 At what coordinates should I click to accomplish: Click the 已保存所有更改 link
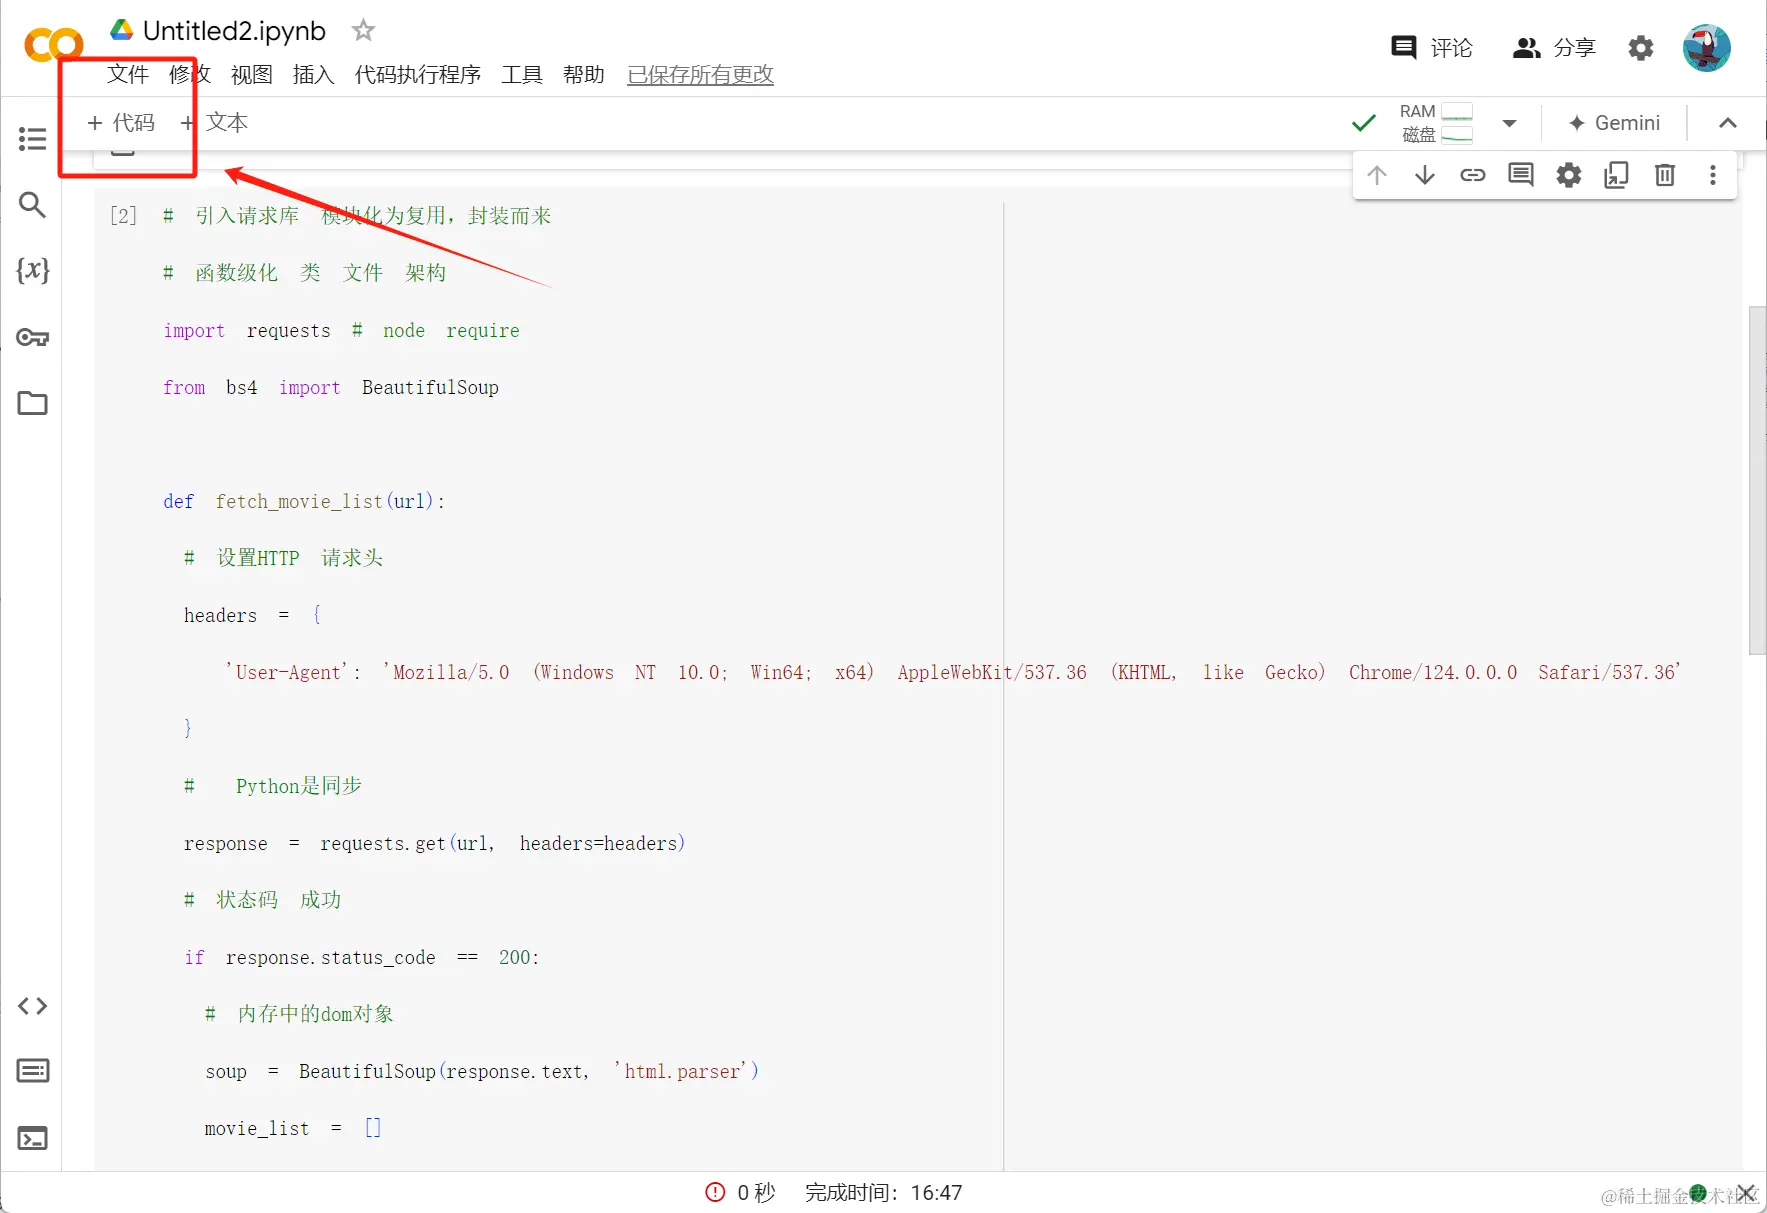(x=701, y=74)
